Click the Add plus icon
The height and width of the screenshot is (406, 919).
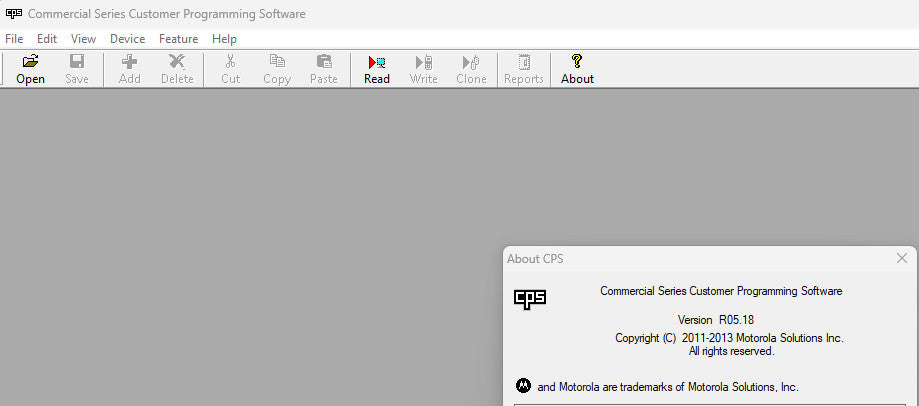pos(129,62)
